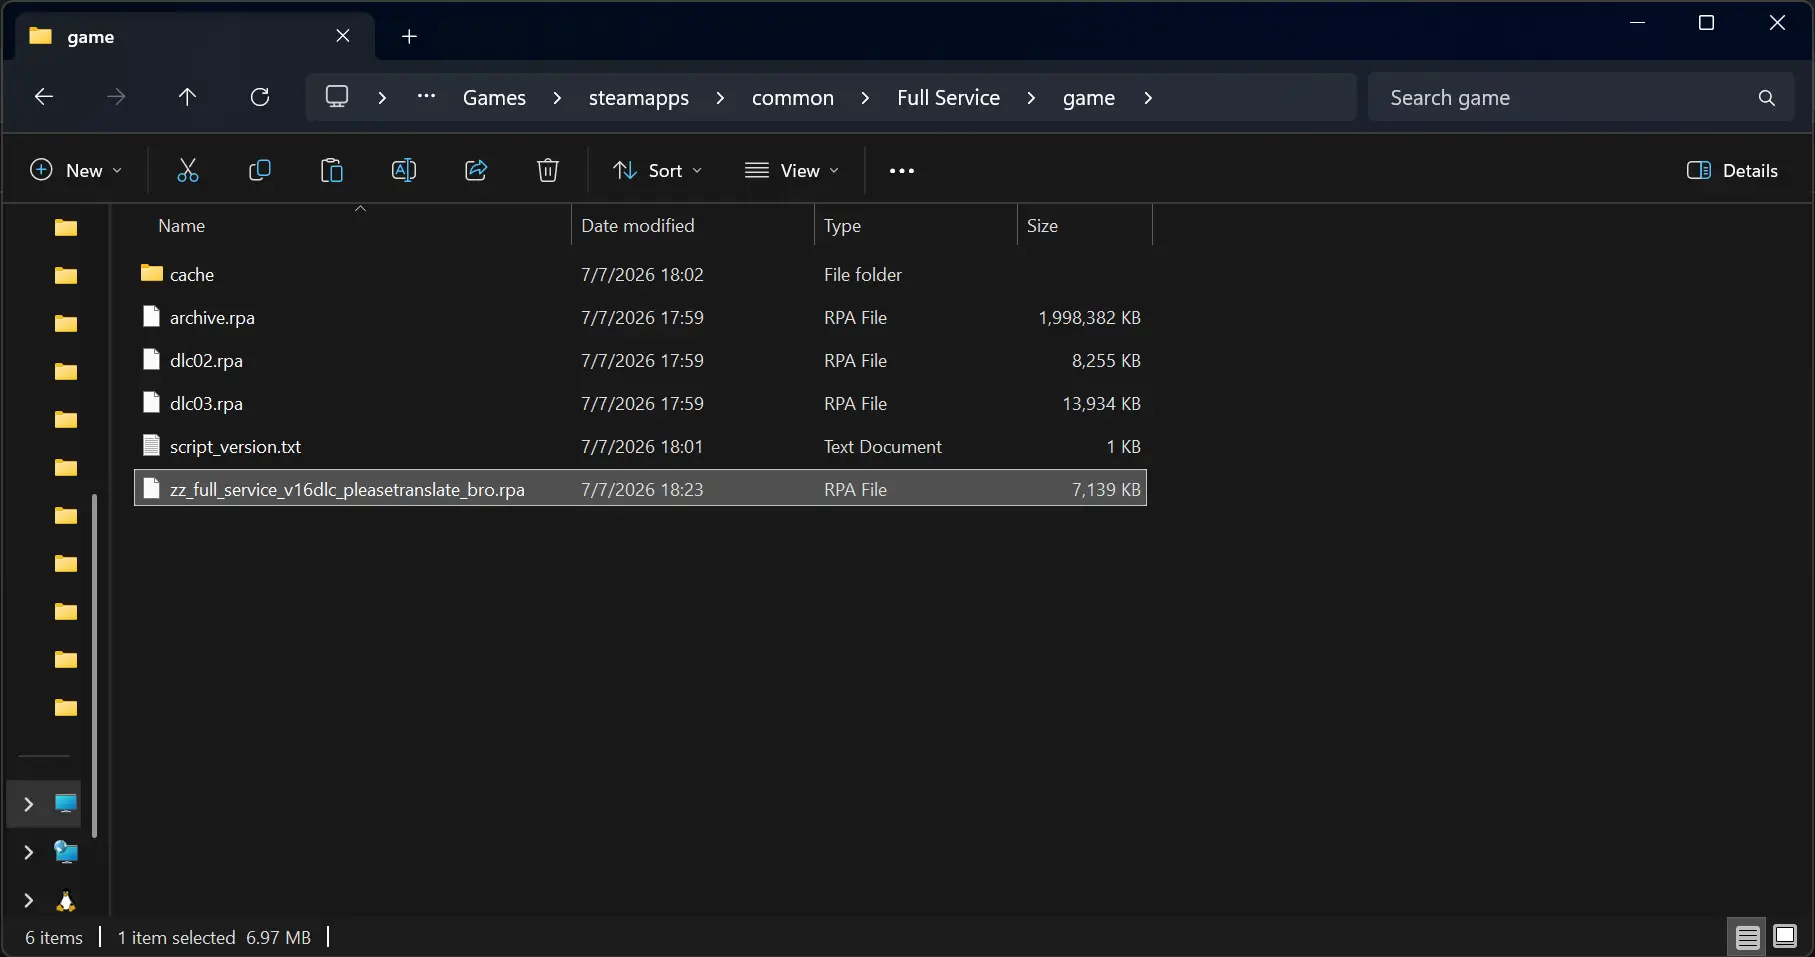Navigate to steamapps in breadcrumb path
1815x957 pixels.
coord(638,97)
